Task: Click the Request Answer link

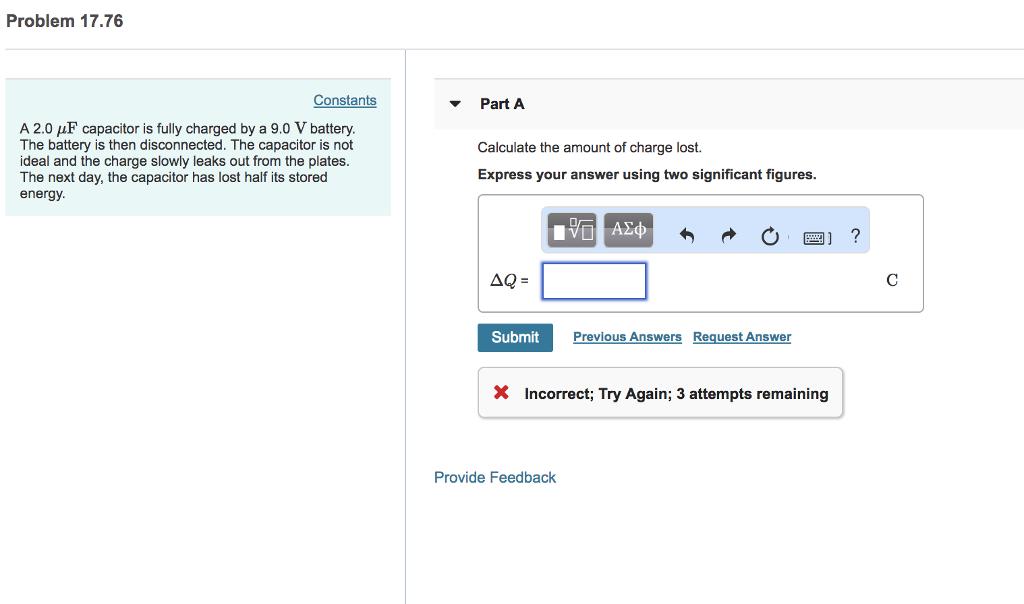Action: [x=742, y=337]
